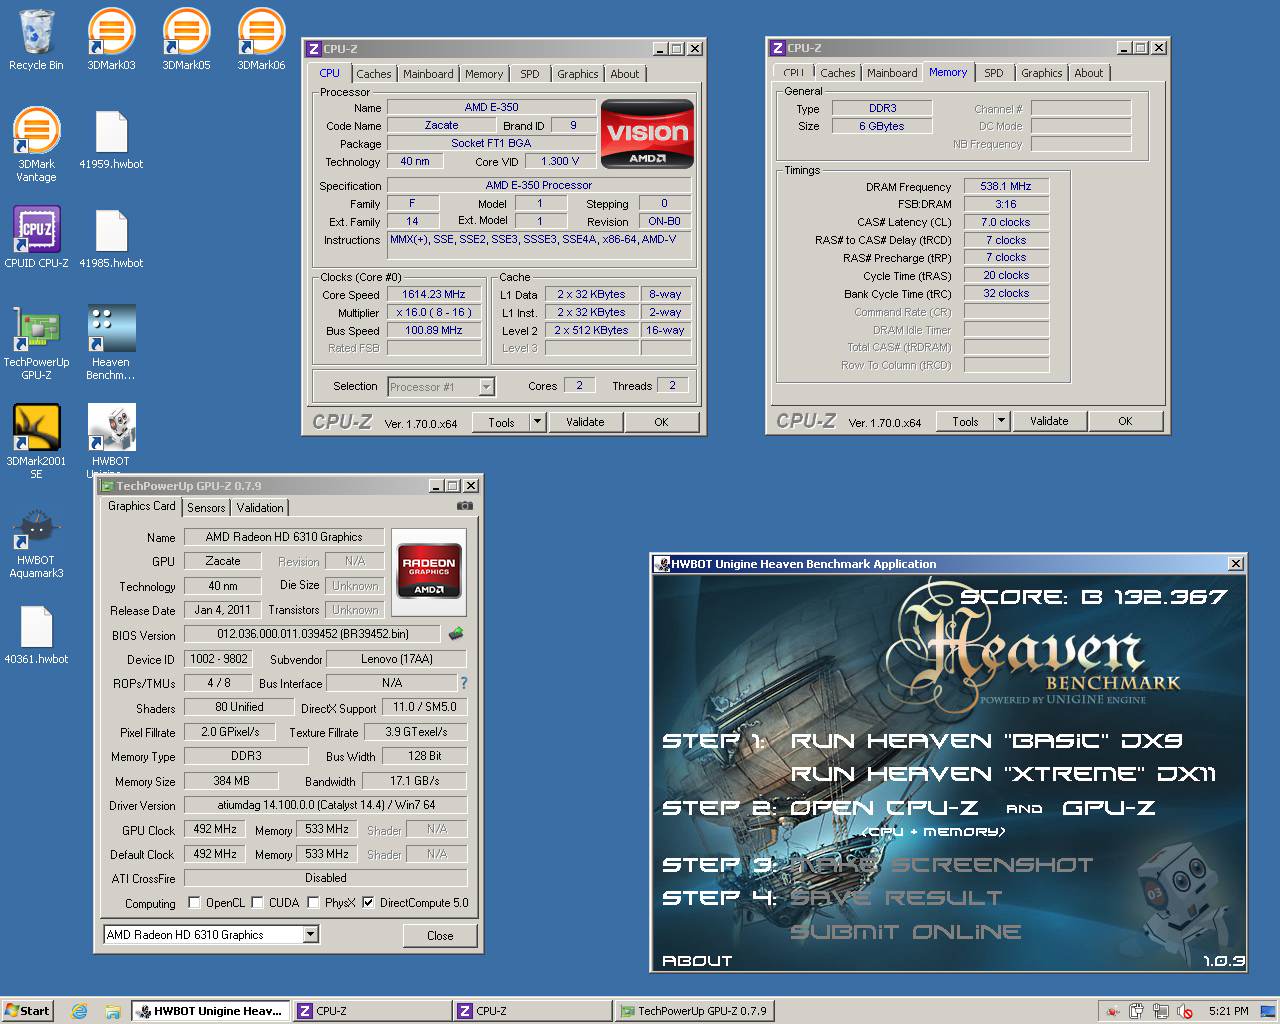
Task: Click GPU-Z screenshot camera icon
Action: tap(464, 506)
